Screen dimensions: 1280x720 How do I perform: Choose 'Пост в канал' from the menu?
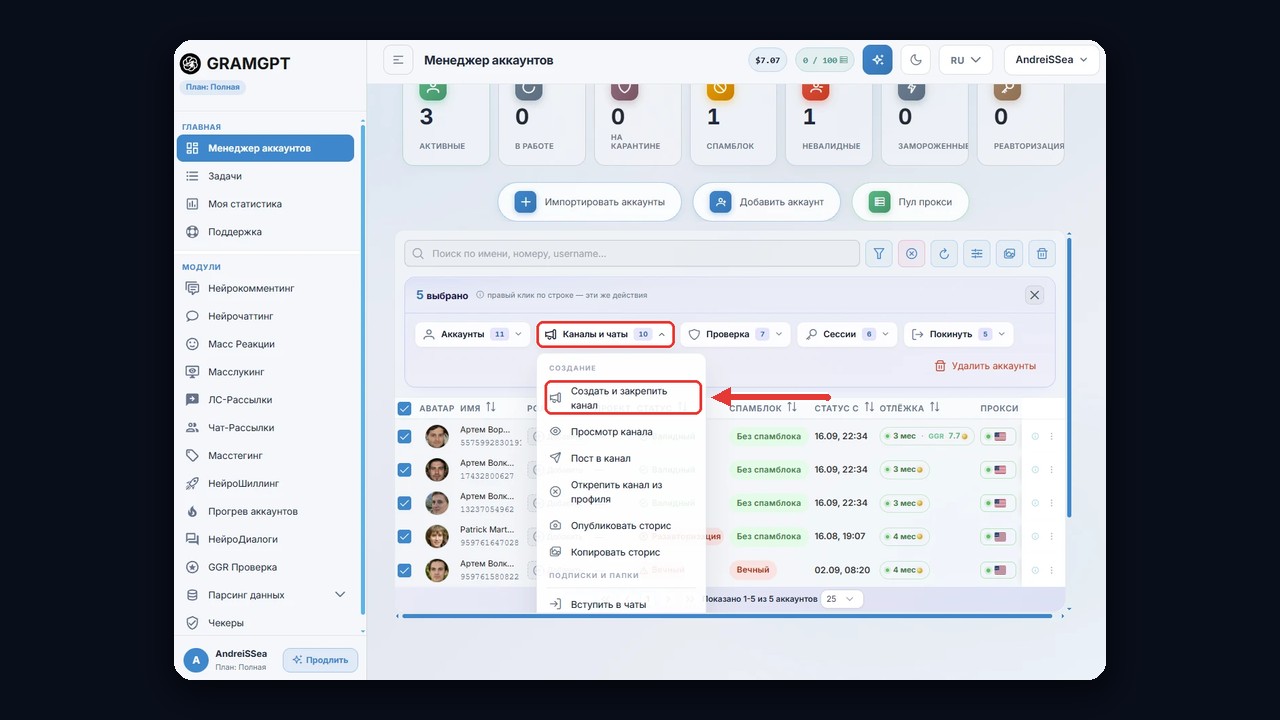[x=621, y=458]
